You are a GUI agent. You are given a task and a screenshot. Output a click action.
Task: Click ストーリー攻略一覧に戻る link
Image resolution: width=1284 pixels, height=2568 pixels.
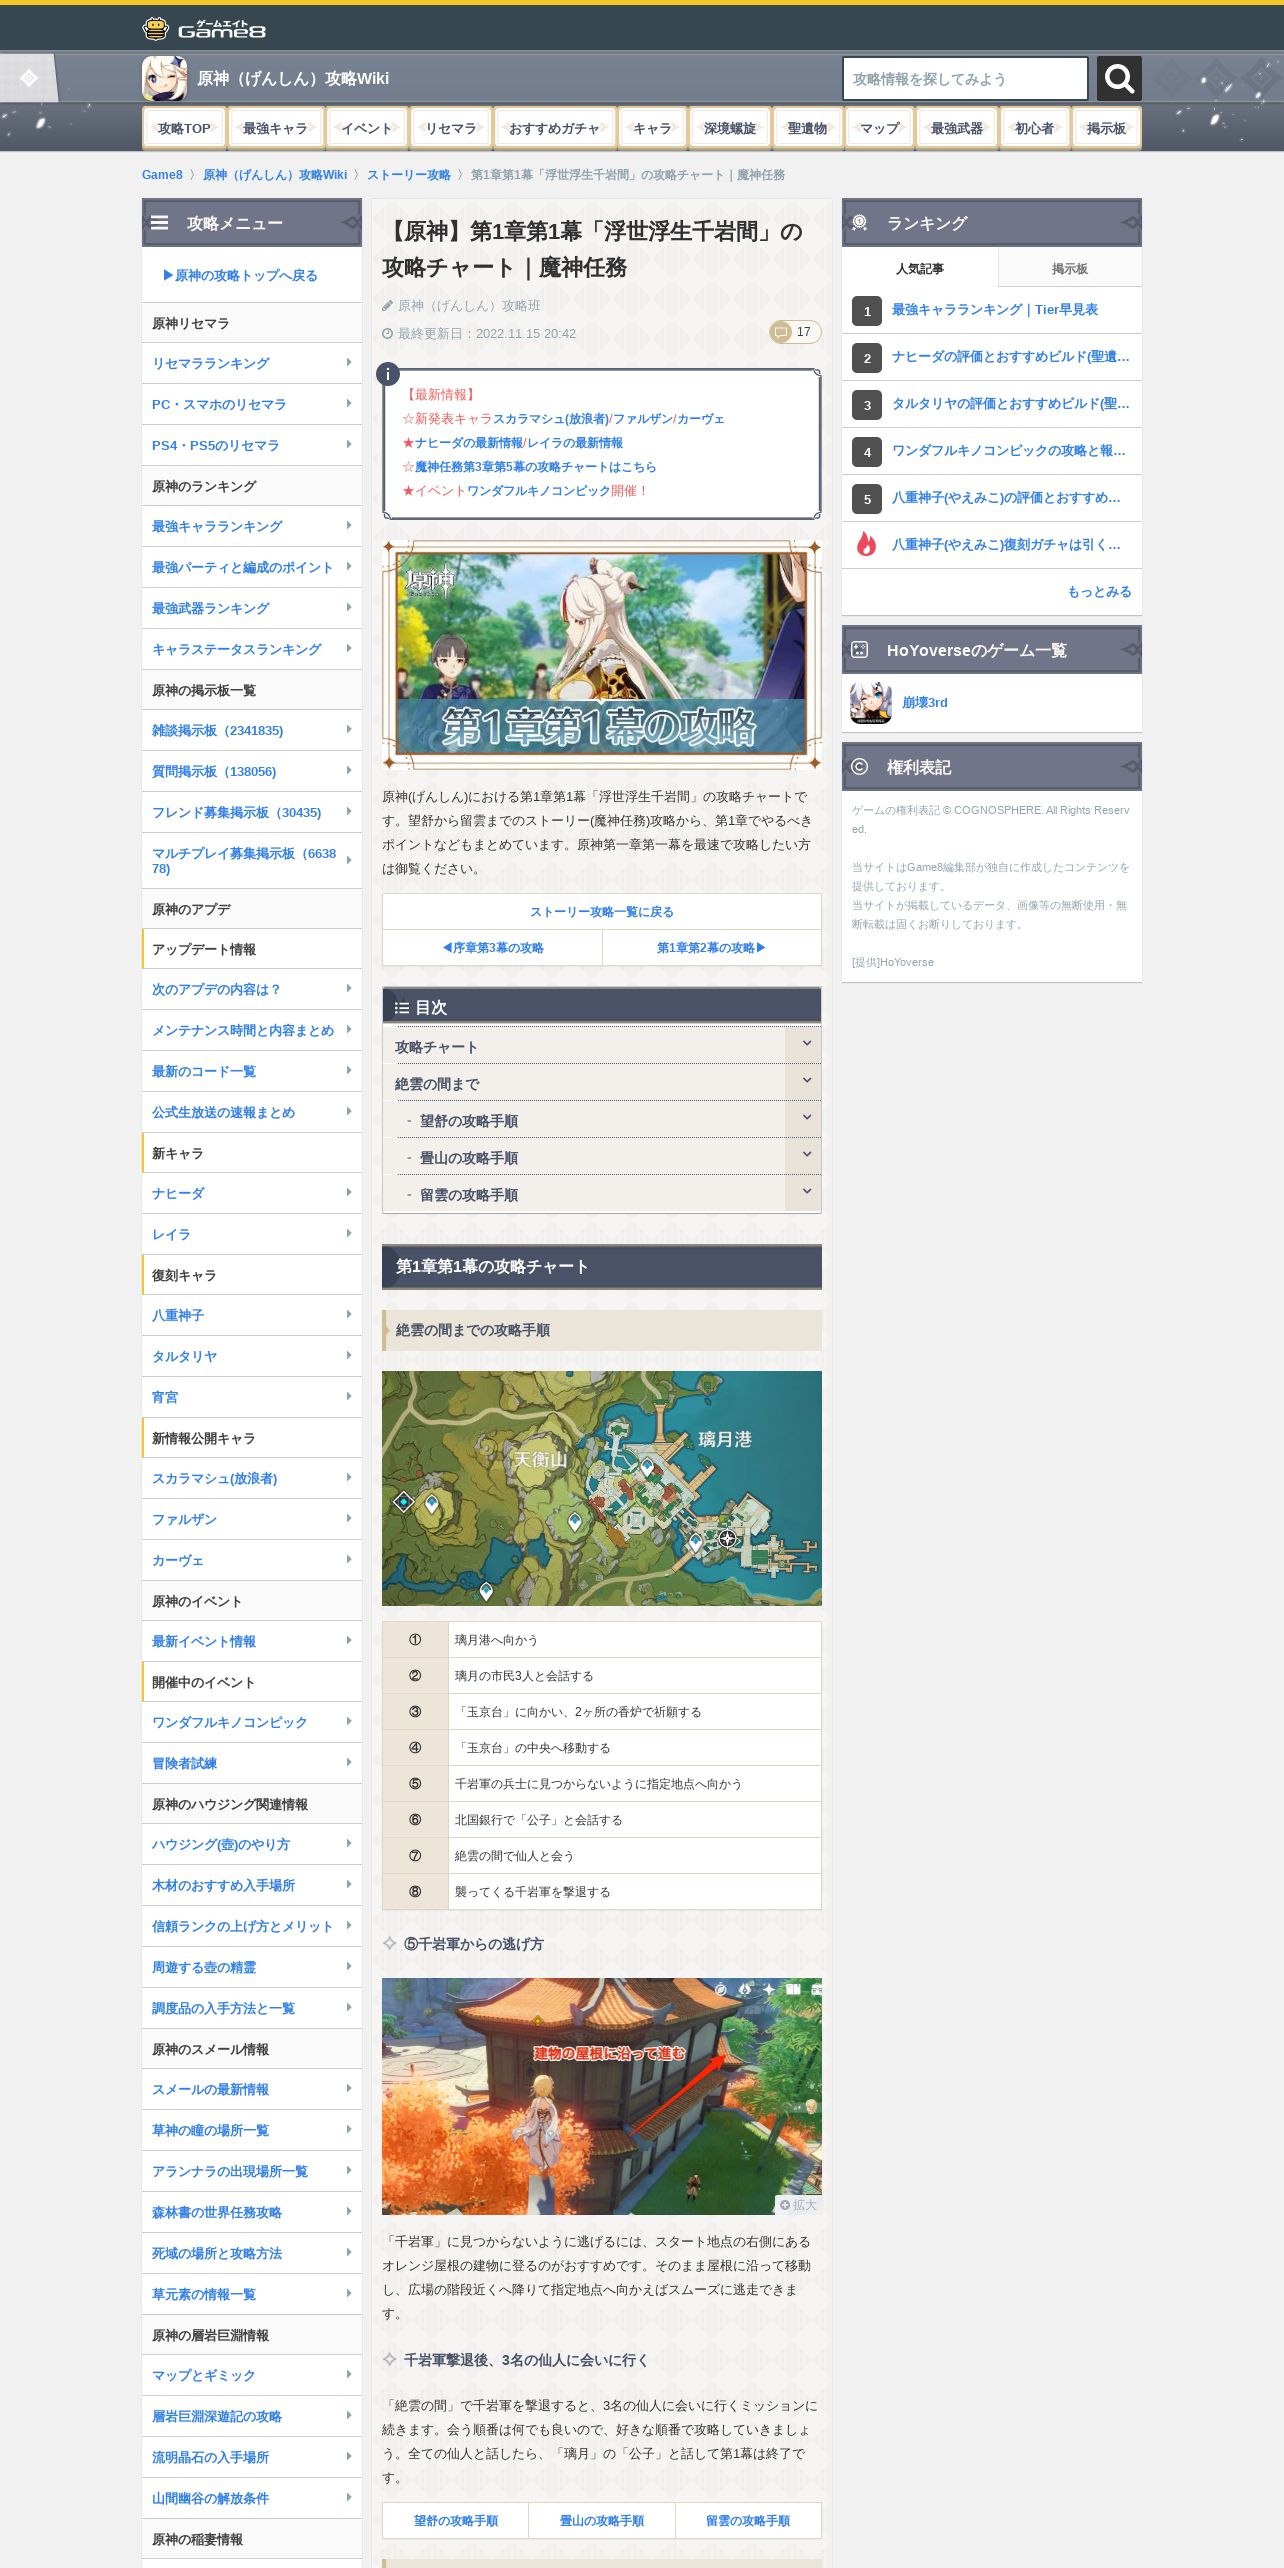(x=602, y=911)
